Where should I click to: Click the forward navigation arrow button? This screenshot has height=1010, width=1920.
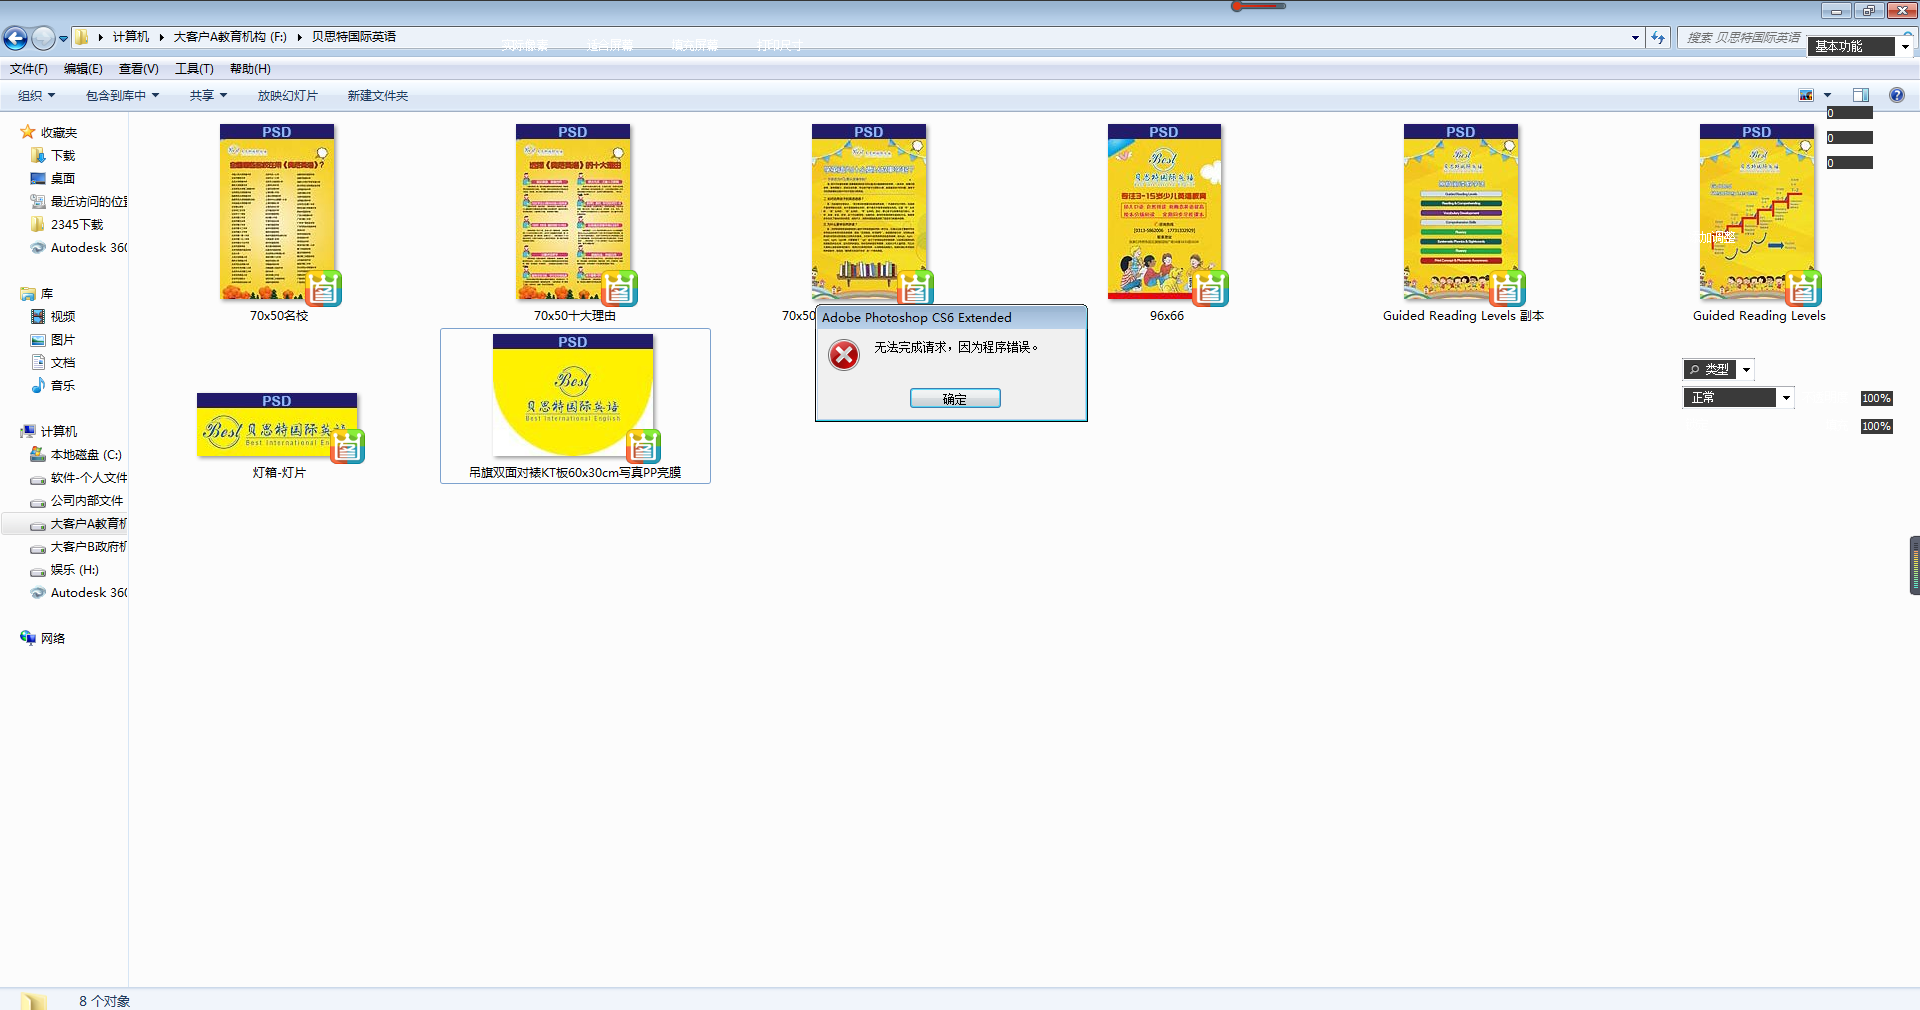click(x=43, y=38)
